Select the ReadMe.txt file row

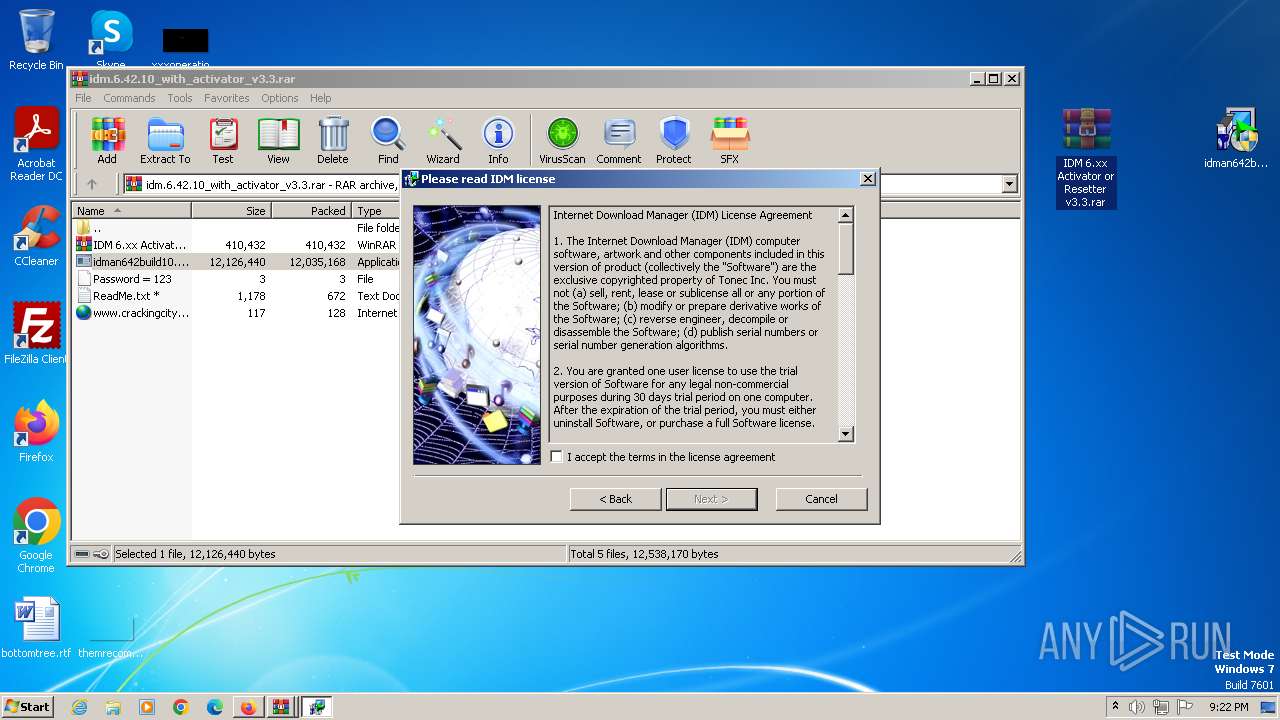tap(236, 296)
